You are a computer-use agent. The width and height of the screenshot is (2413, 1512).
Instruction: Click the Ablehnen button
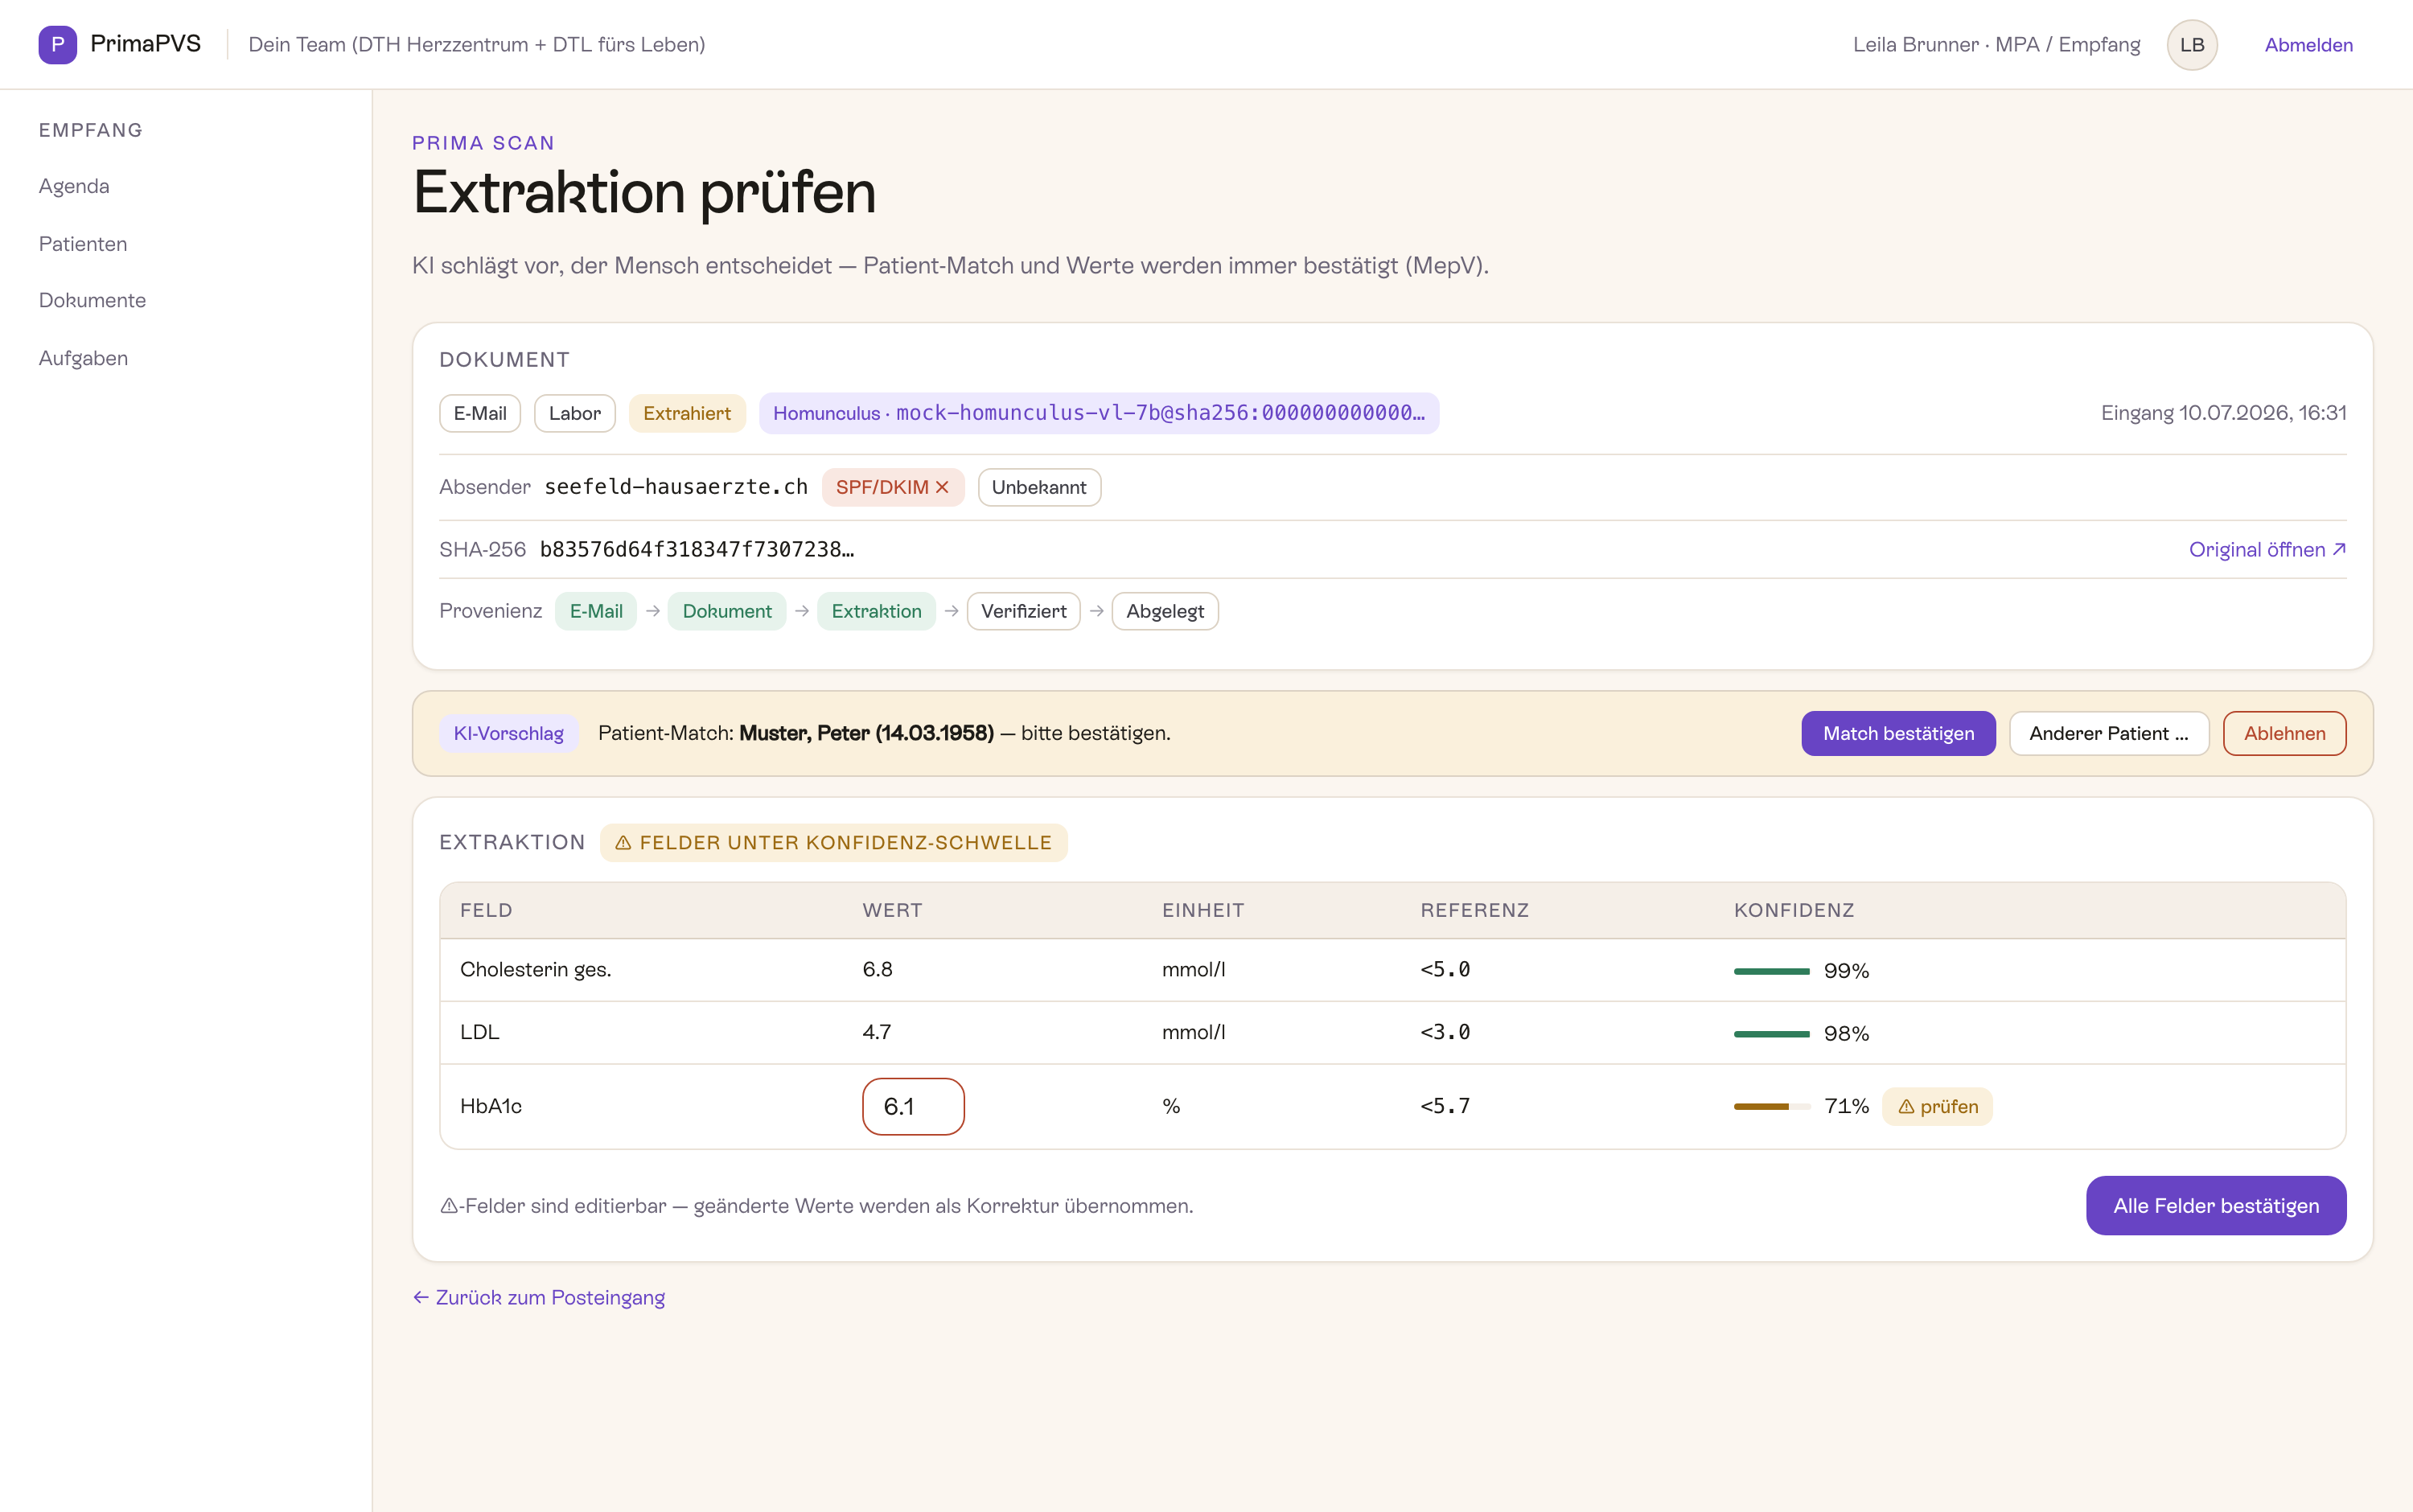pyautogui.click(x=2284, y=733)
